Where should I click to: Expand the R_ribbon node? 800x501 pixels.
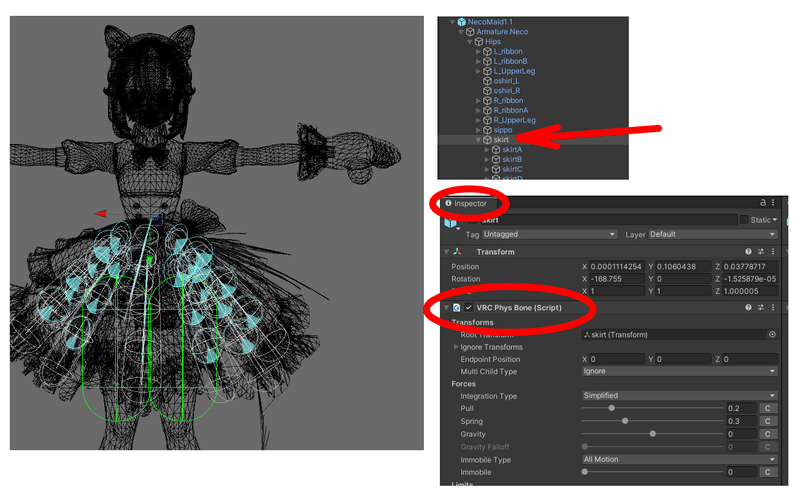pos(478,101)
